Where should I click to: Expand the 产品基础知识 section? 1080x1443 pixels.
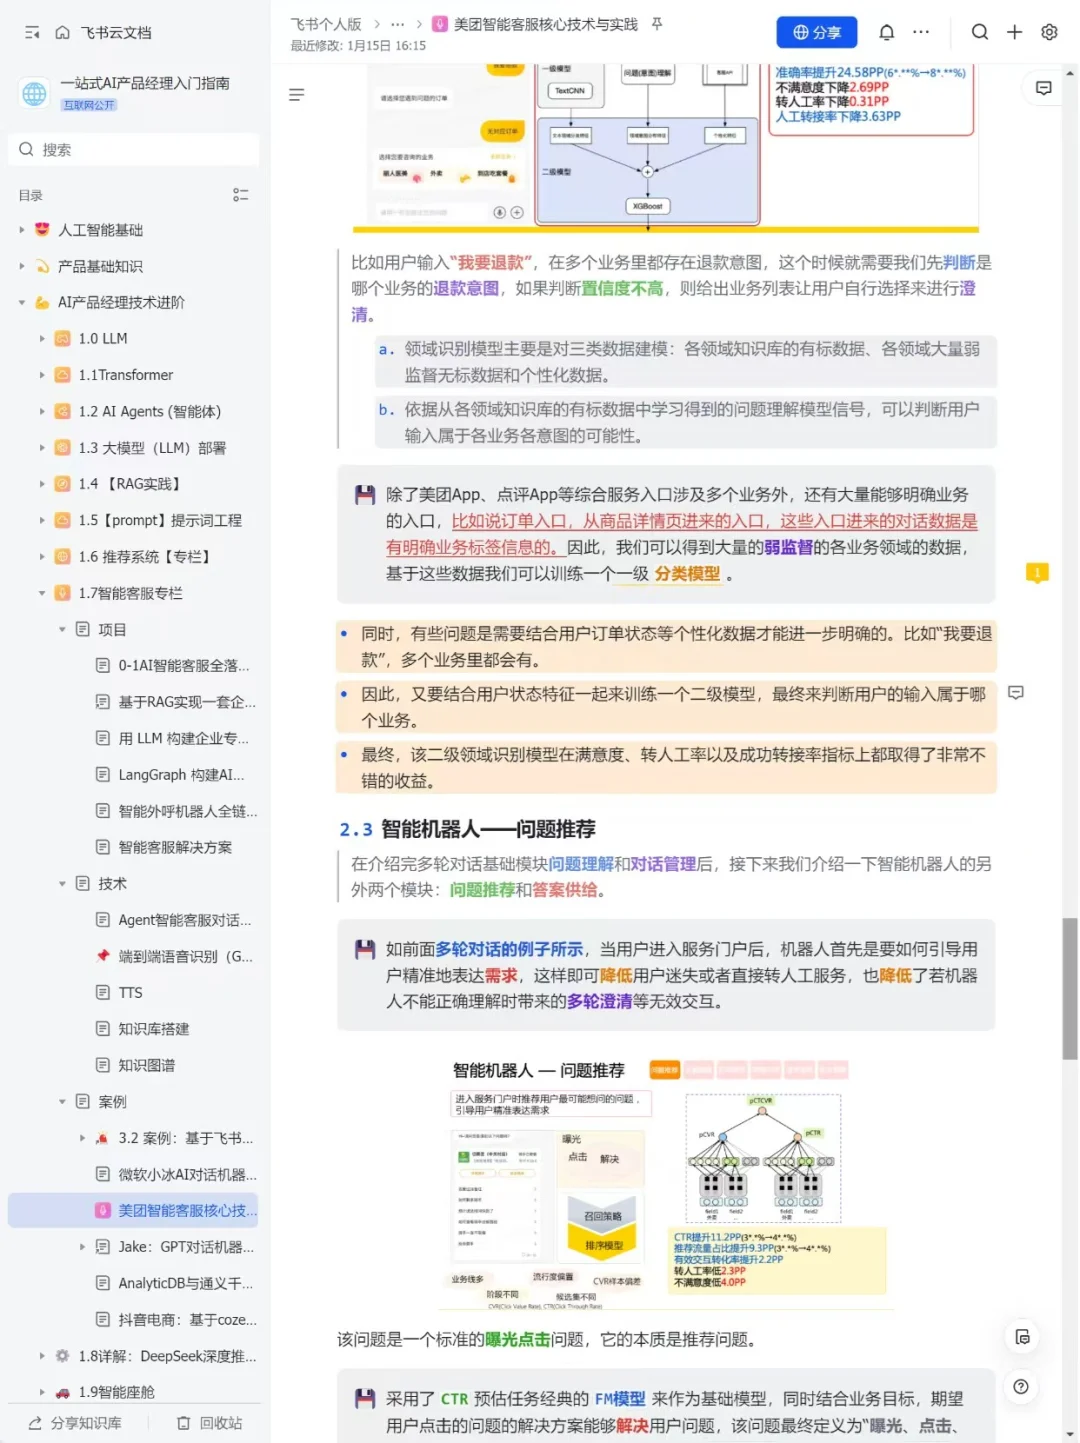pos(22,266)
